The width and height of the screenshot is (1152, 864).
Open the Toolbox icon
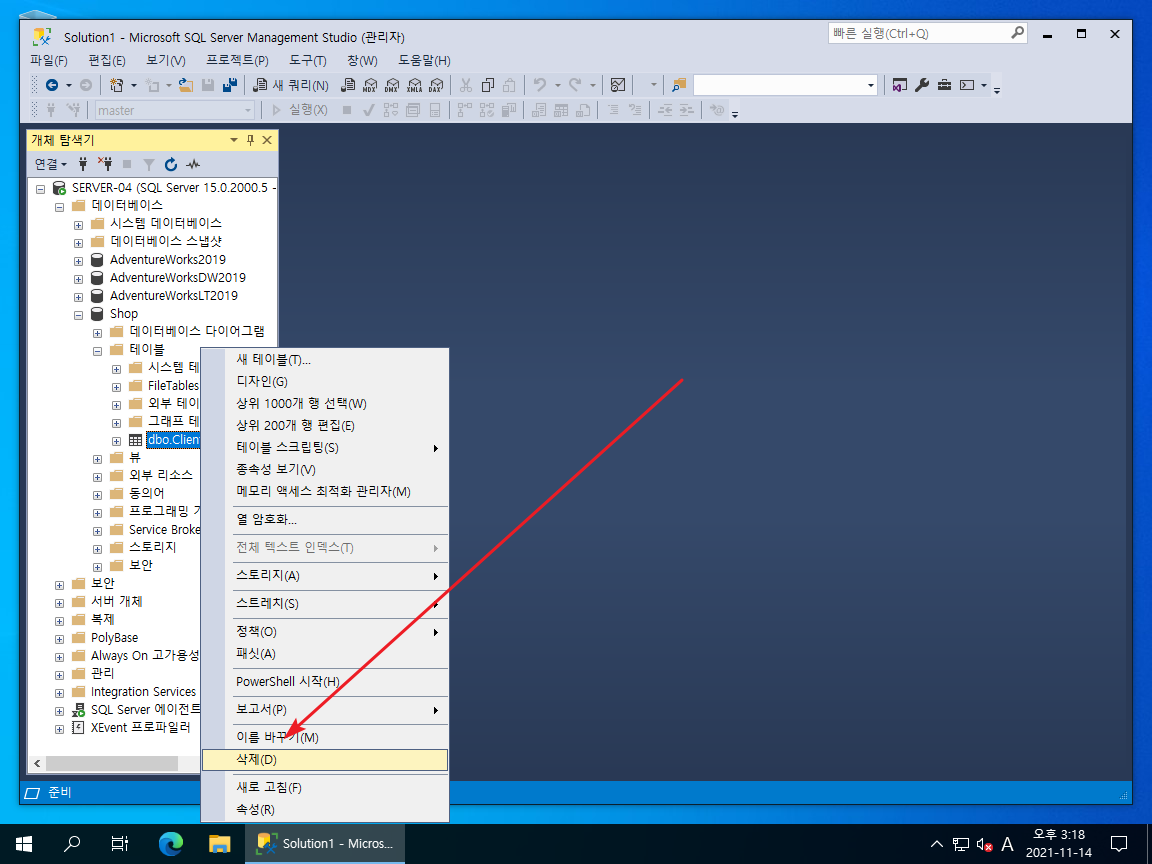coord(945,85)
